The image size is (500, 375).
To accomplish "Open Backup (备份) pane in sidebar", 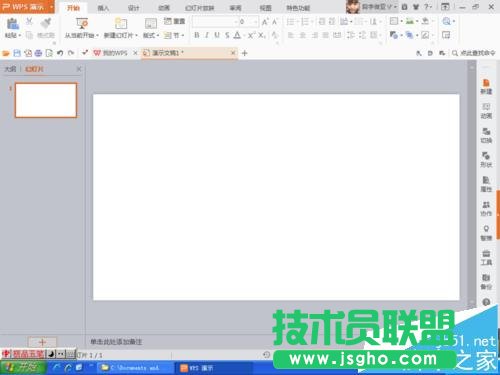I will point(486,282).
